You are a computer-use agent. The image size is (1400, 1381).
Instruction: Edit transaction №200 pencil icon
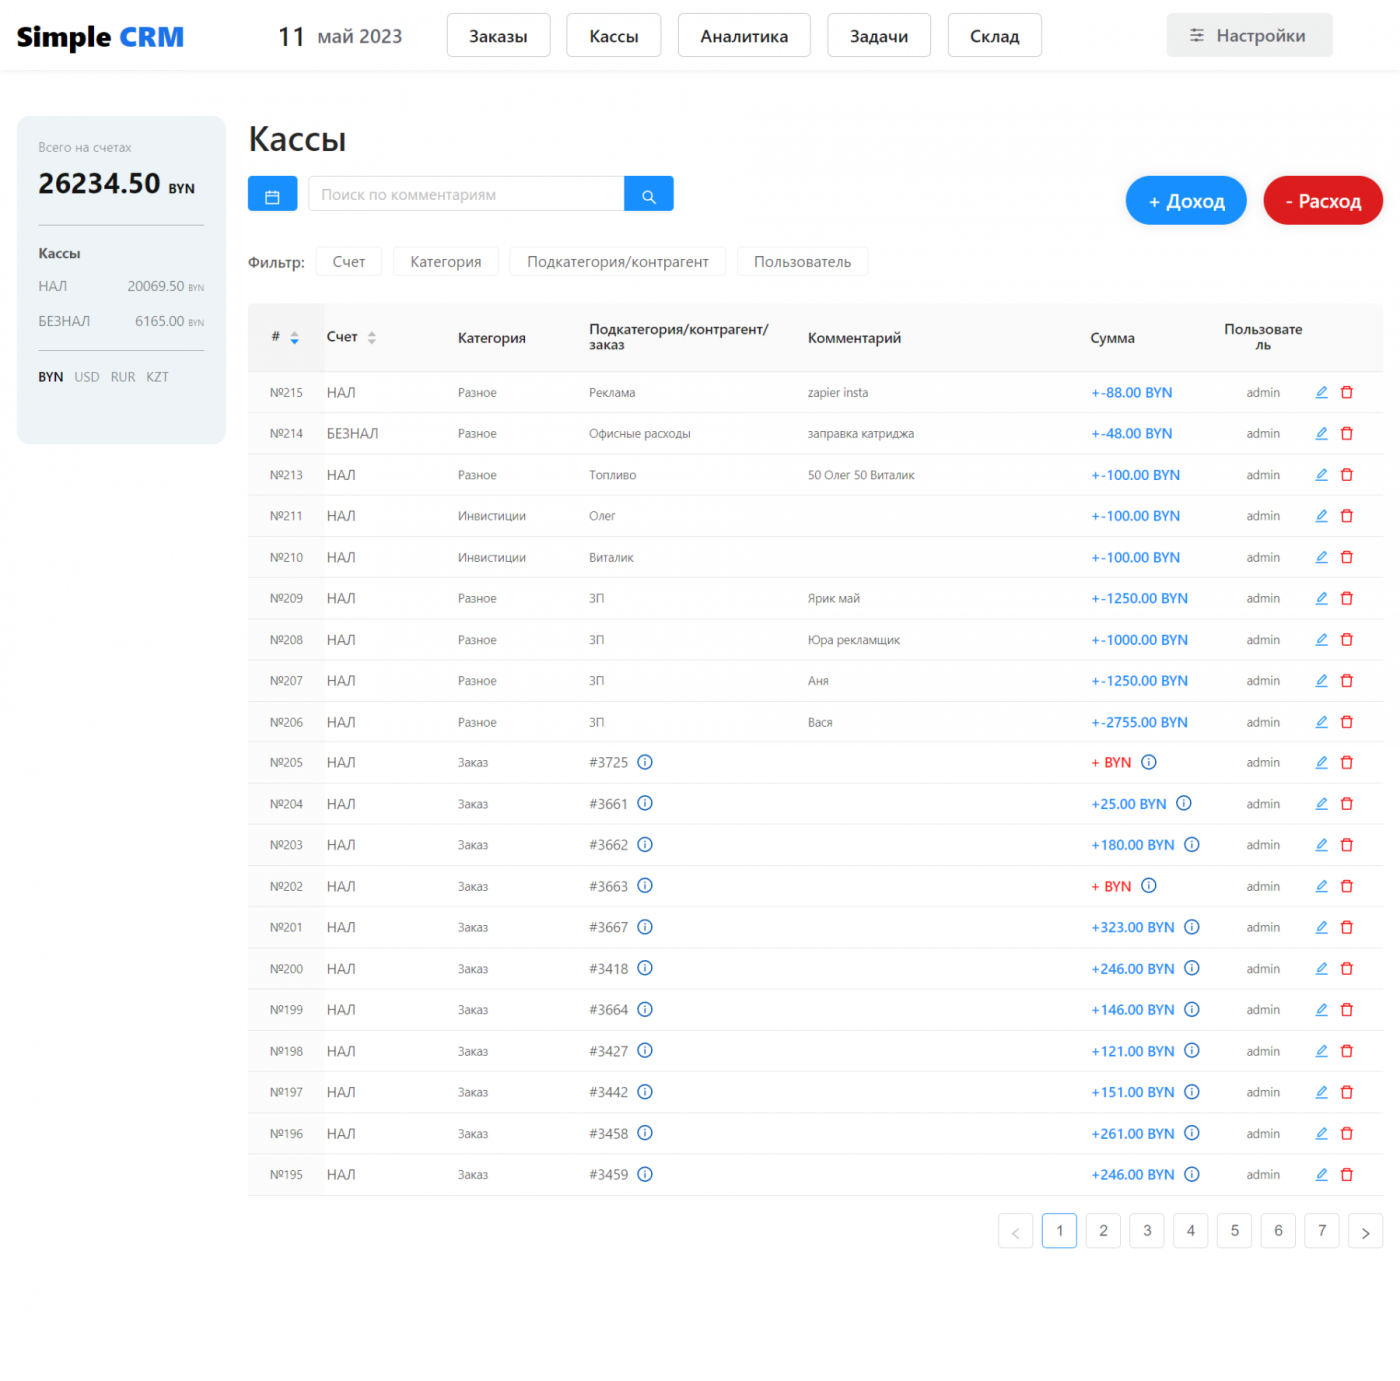[x=1321, y=968]
